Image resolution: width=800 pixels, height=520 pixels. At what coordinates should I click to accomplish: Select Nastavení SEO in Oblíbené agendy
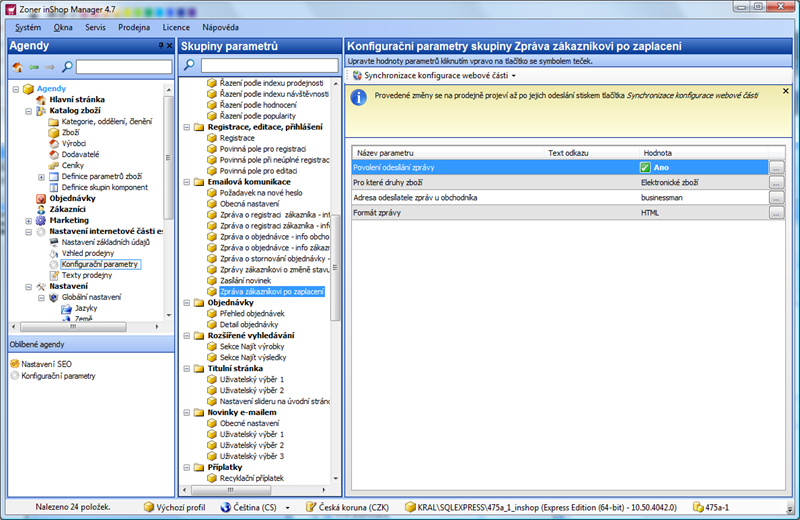(46, 364)
